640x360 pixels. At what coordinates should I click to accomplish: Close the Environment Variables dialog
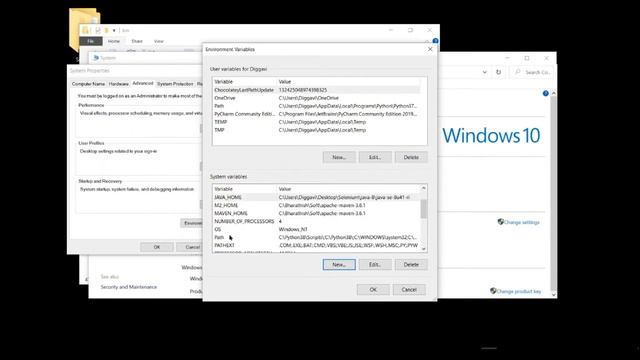(x=430, y=49)
